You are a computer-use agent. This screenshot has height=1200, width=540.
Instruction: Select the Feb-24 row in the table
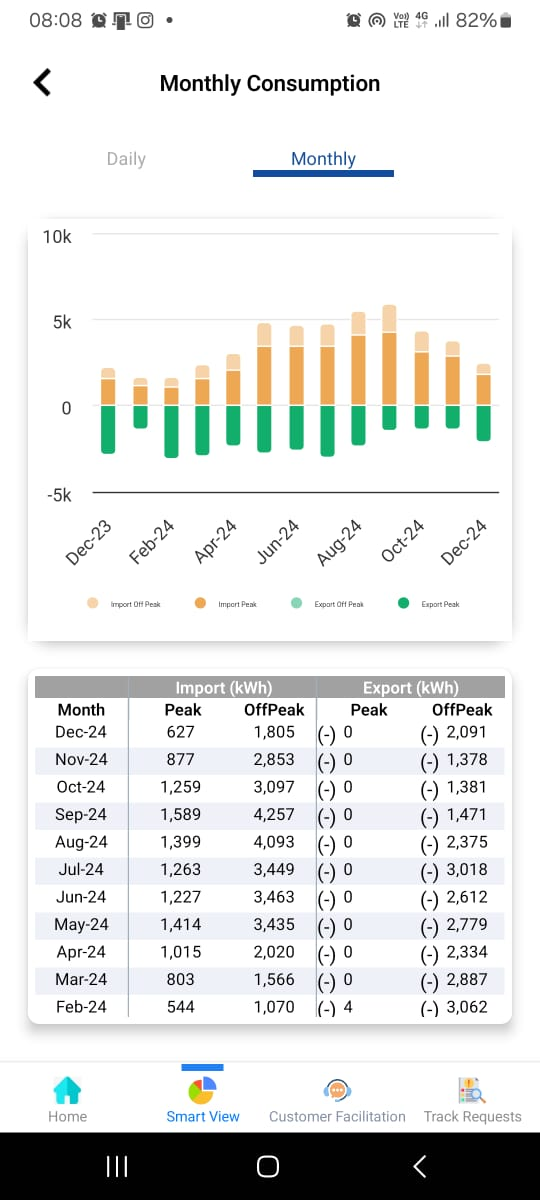[270, 1007]
